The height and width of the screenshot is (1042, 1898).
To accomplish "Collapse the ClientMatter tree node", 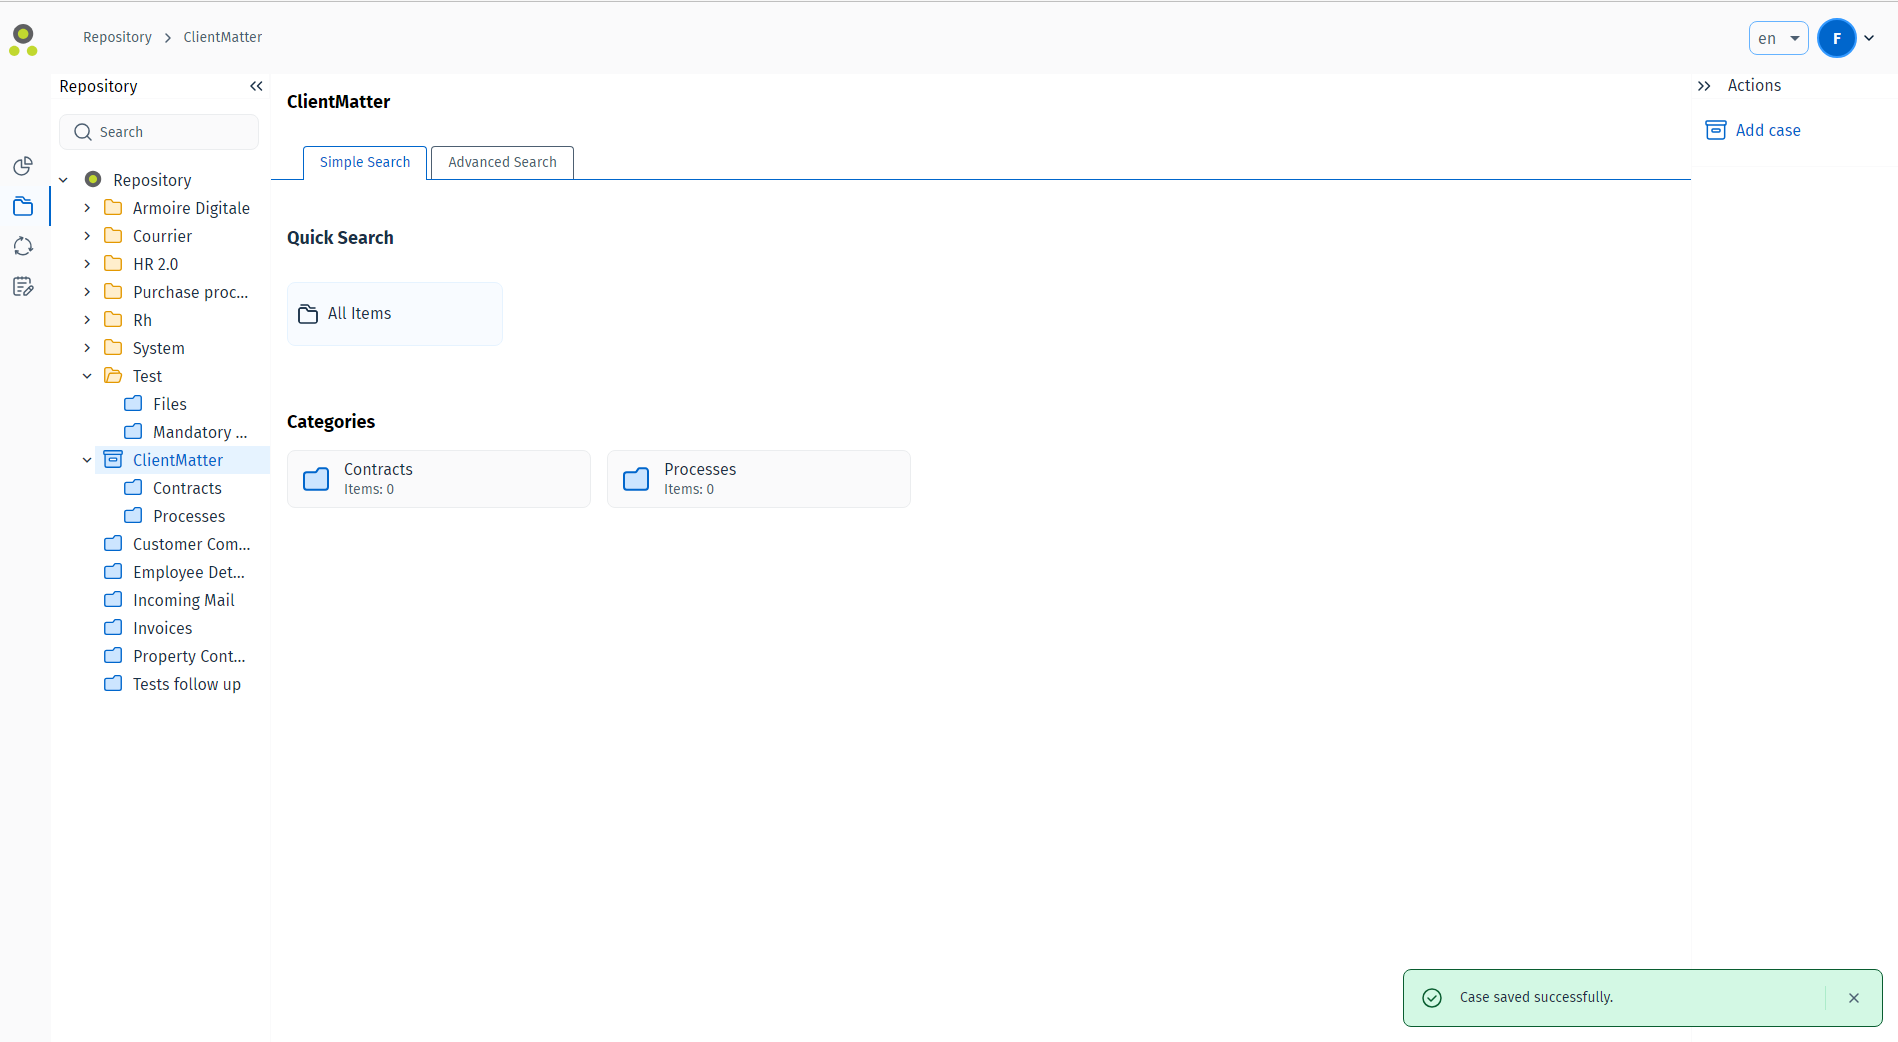I will click(87, 460).
